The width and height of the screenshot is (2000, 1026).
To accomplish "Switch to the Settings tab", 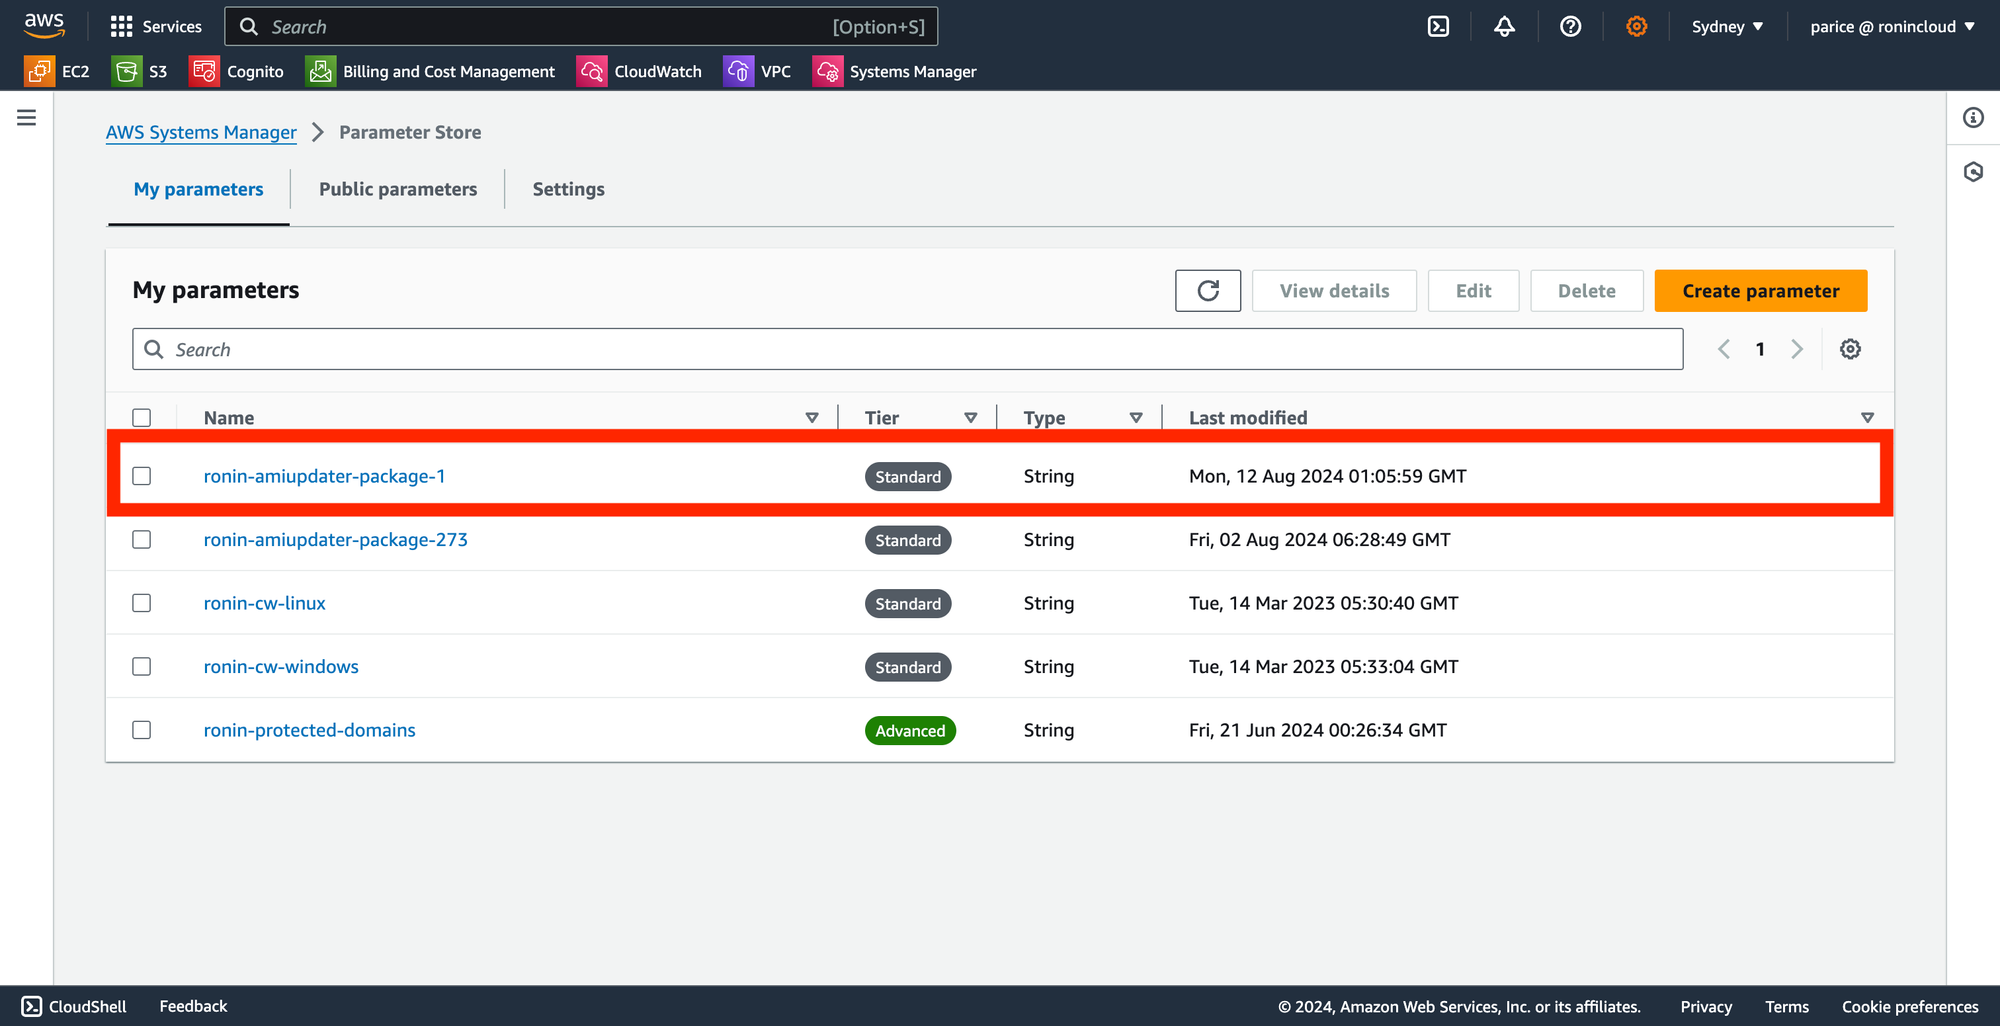I will click(568, 190).
